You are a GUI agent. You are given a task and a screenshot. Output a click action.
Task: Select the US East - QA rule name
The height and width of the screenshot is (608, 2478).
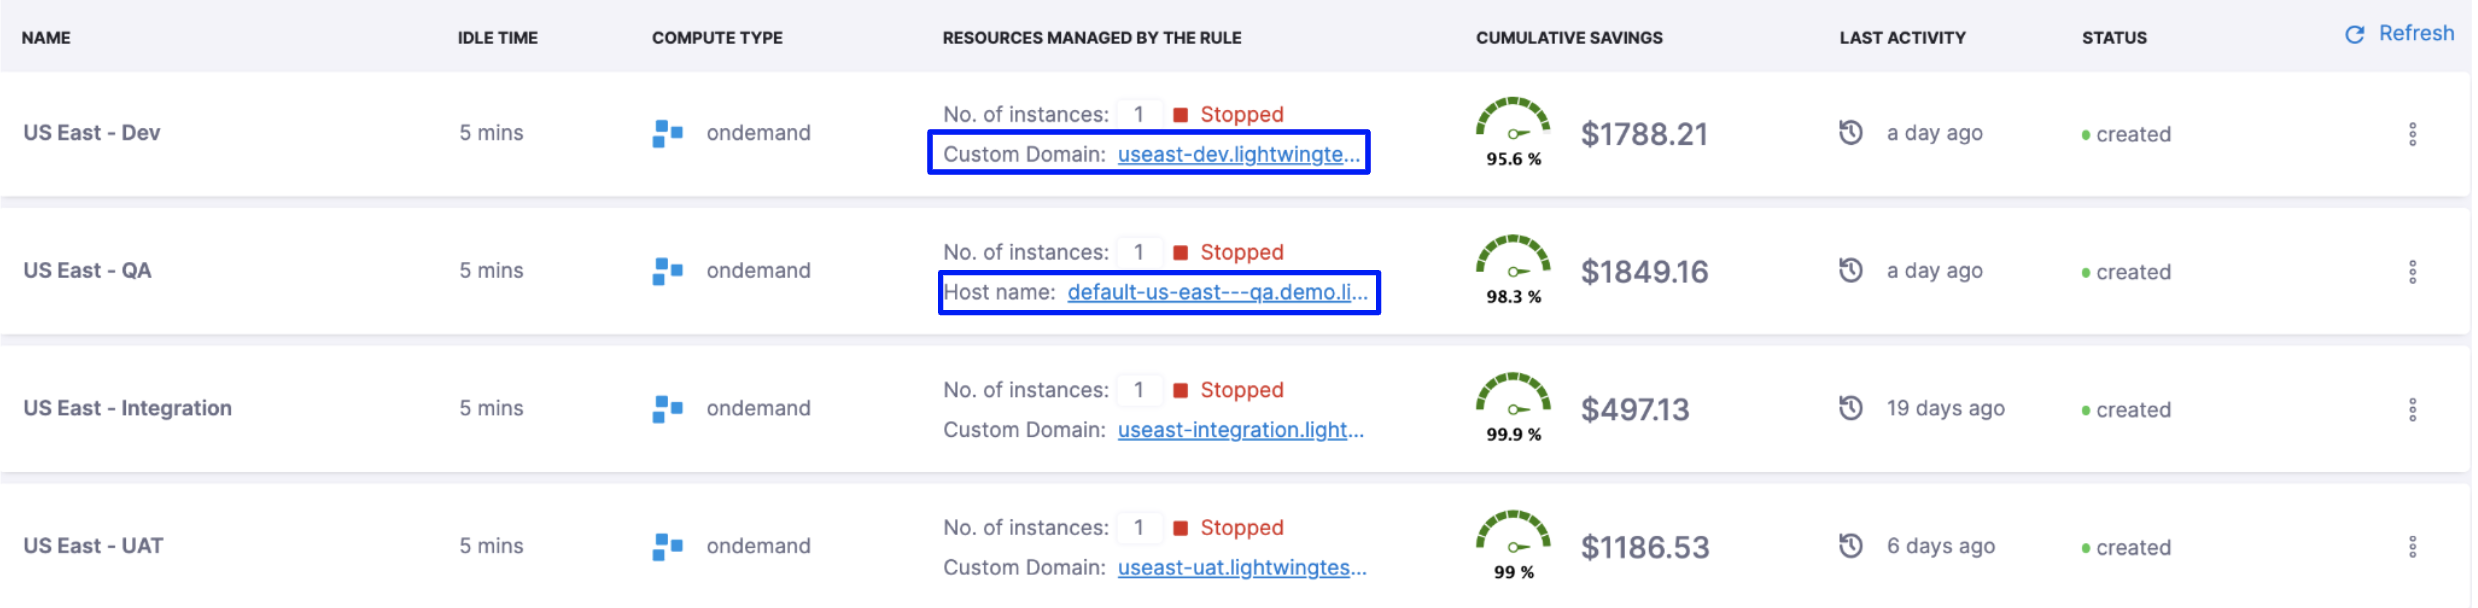coord(87,271)
